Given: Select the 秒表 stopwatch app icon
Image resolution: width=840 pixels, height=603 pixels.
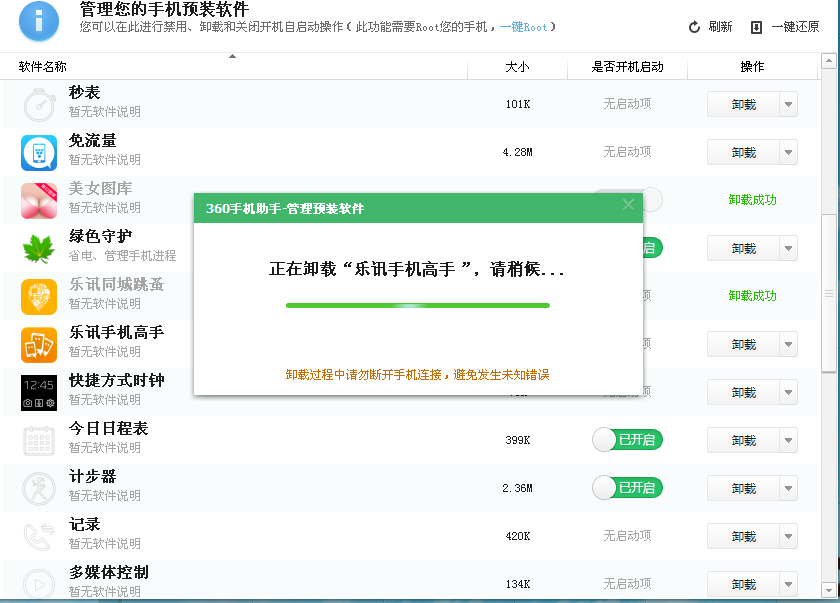Looking at the screenshot, I should tap(39, 104).
